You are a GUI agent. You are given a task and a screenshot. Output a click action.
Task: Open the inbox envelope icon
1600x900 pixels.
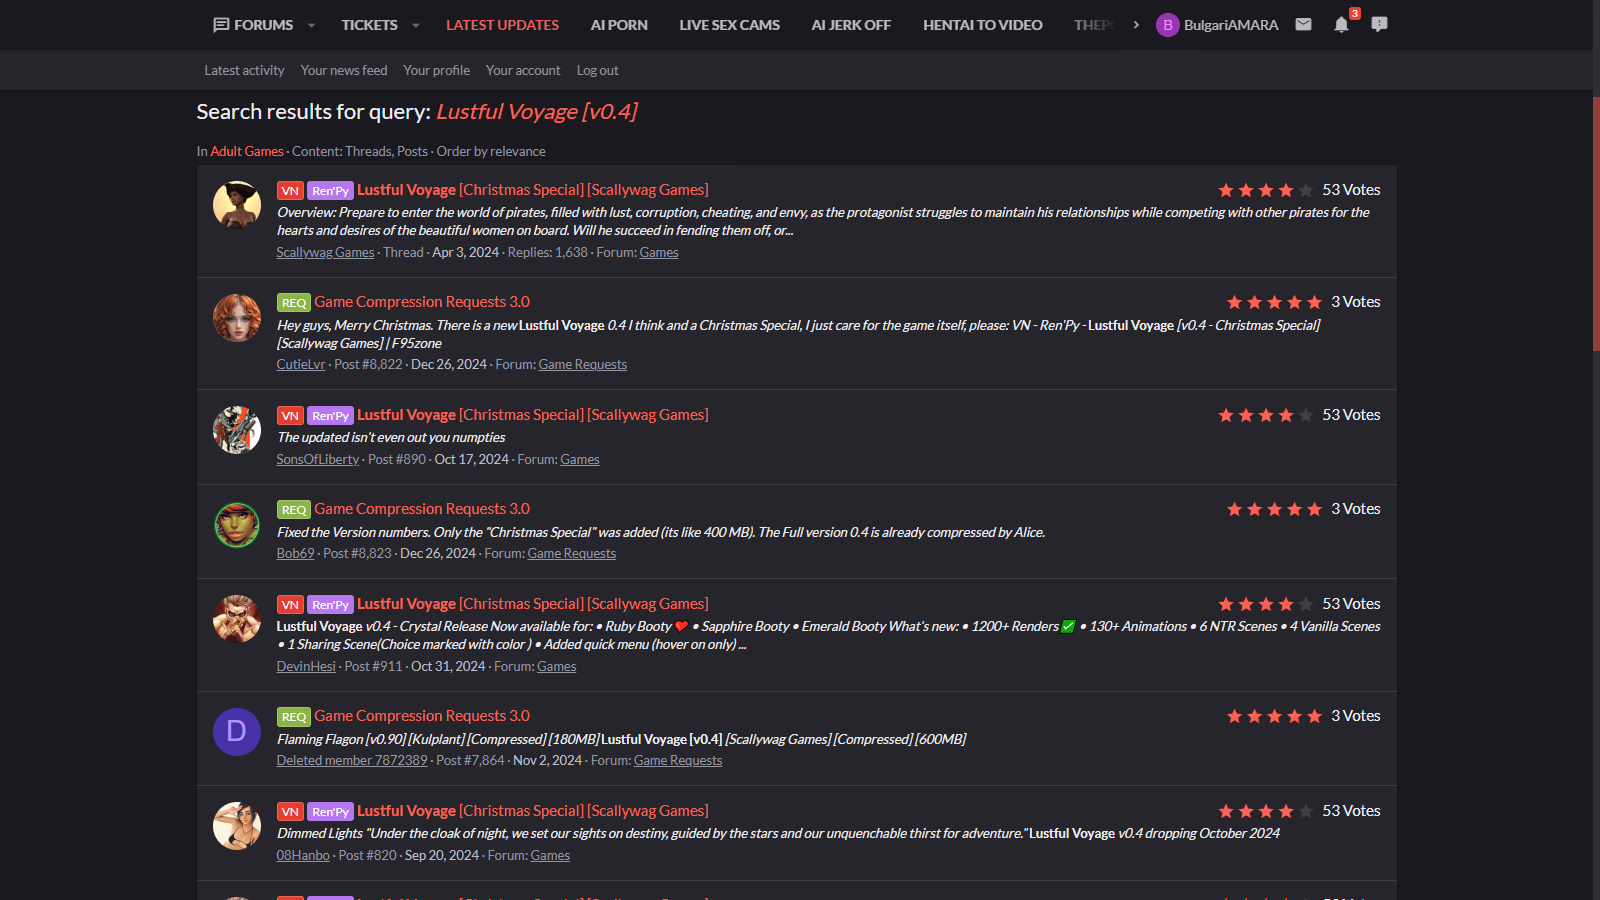(1303, 24)
